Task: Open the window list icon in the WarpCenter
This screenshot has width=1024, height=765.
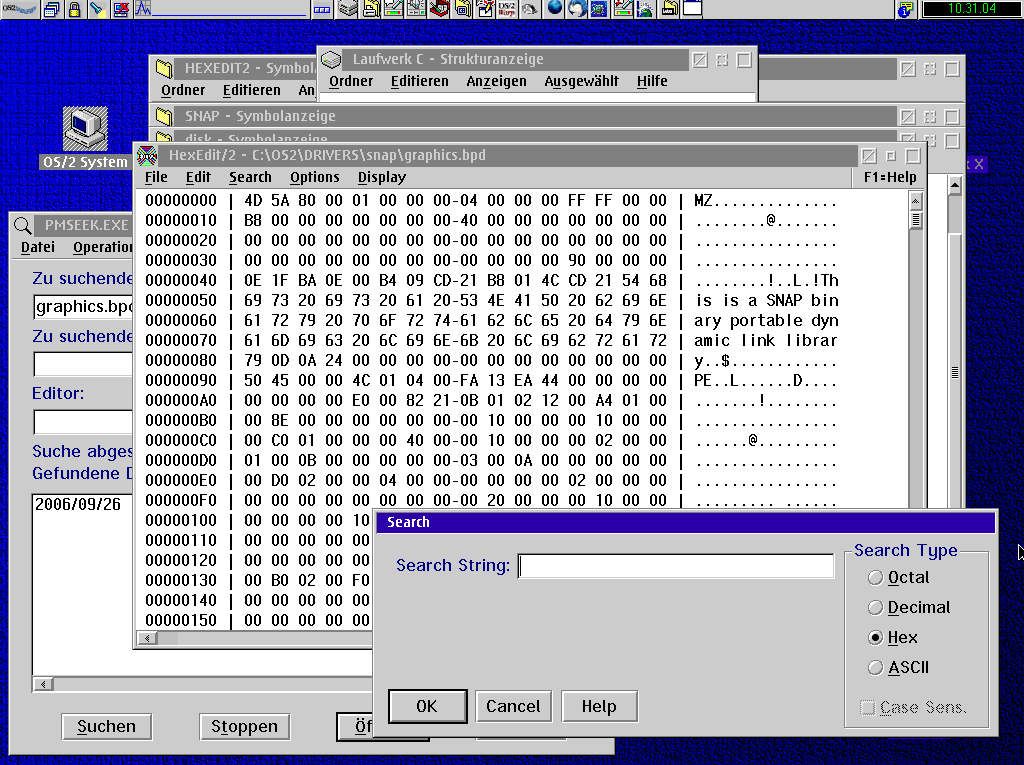Action: coord(52,8)
